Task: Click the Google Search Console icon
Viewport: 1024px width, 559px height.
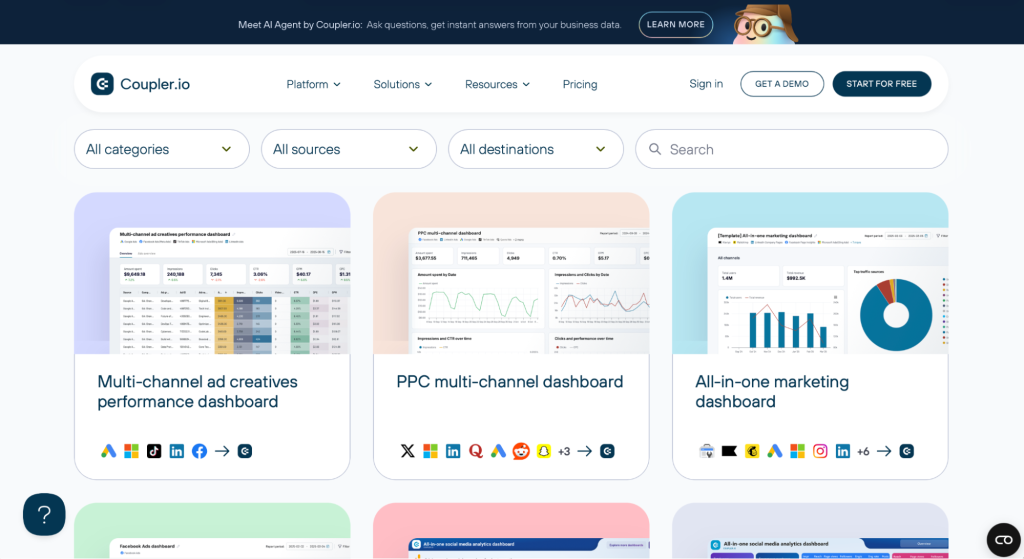Action: (x=707, y=451)
